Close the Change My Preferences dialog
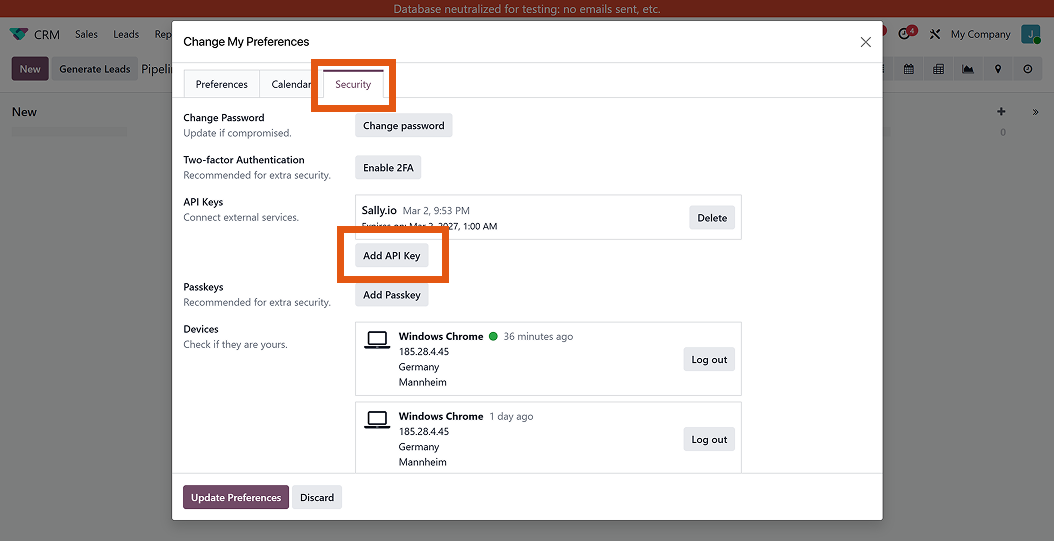 point(866,42)
